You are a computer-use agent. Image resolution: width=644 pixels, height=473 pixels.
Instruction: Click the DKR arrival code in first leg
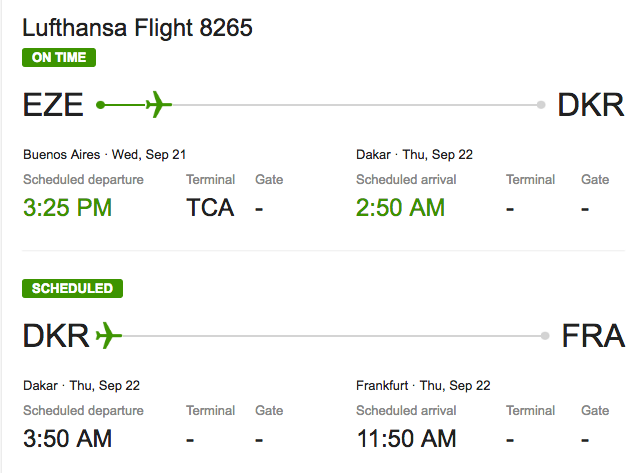[x=591, y=105]
